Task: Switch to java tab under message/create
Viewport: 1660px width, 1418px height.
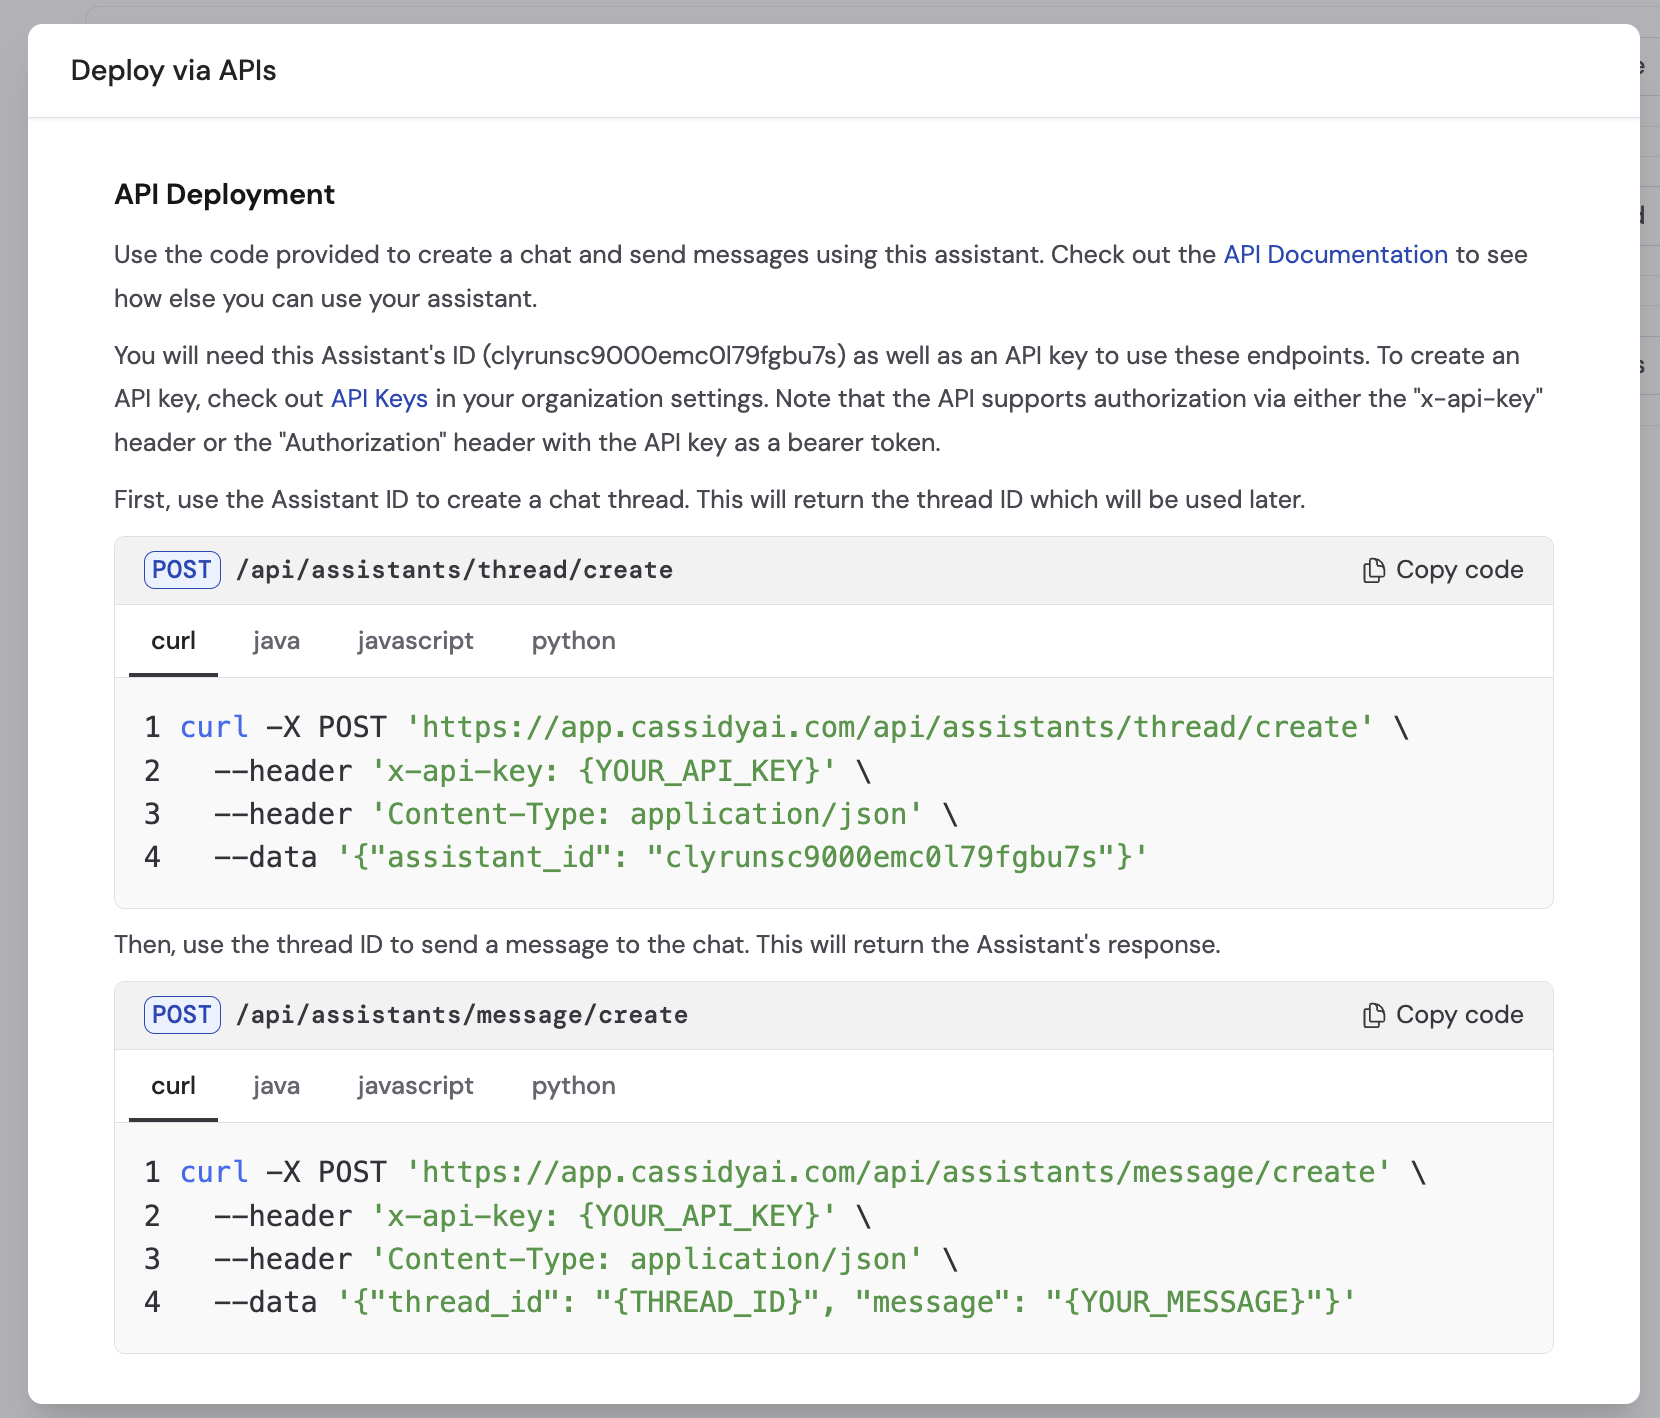Action: click(276, 1086)
